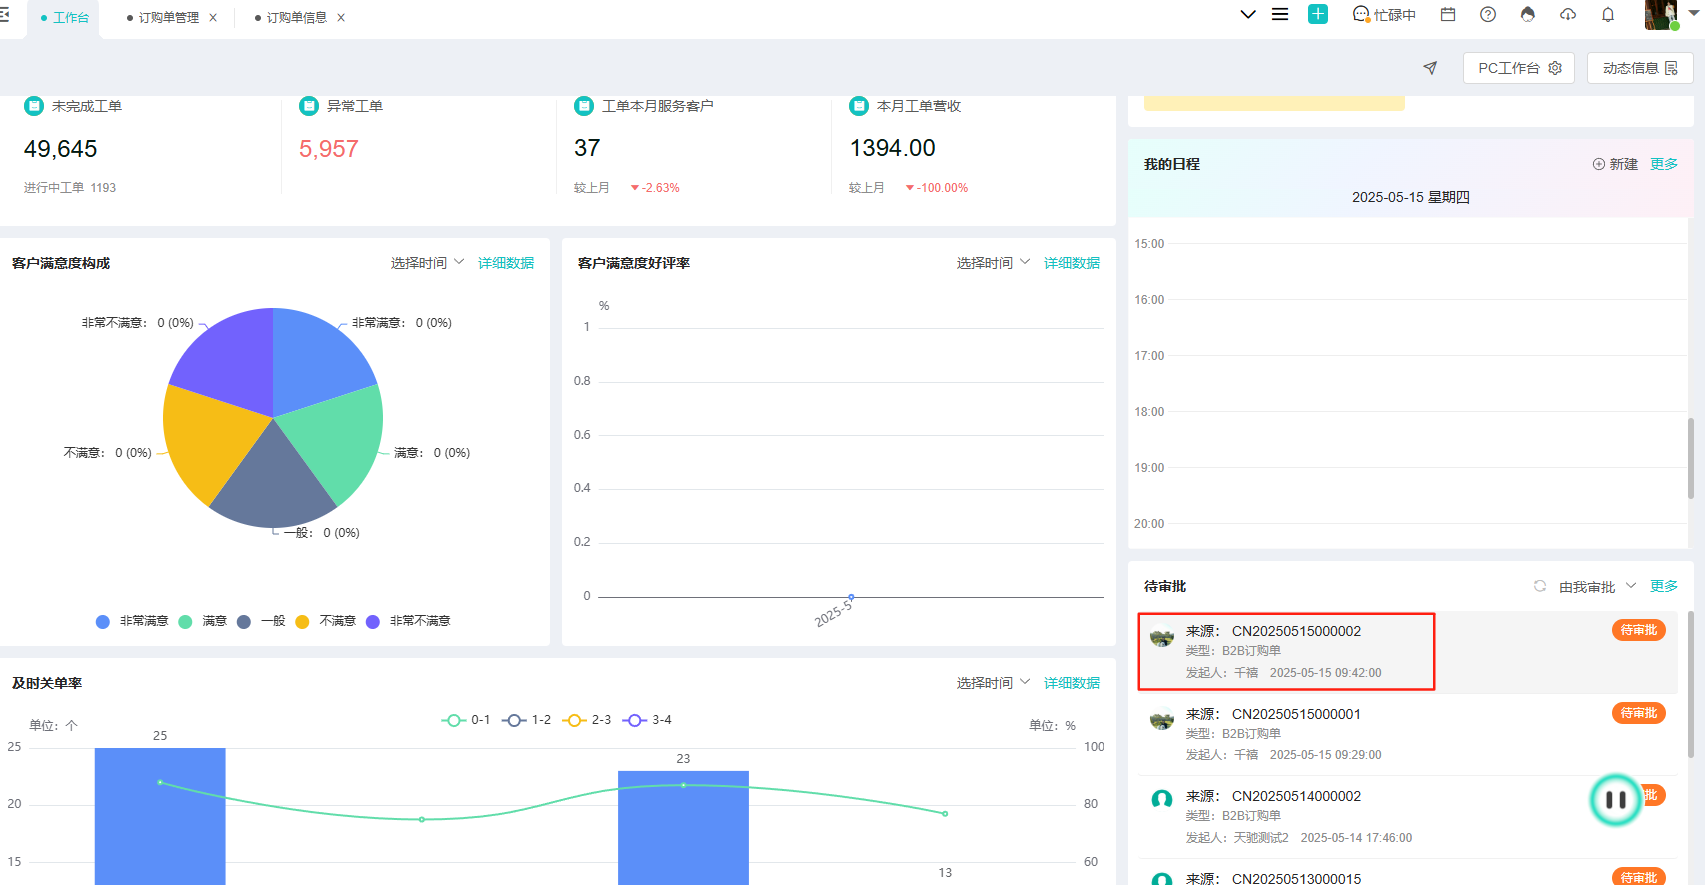
Task: Toggle the 3-4 series legend
Action: click(x=647, y=720)
